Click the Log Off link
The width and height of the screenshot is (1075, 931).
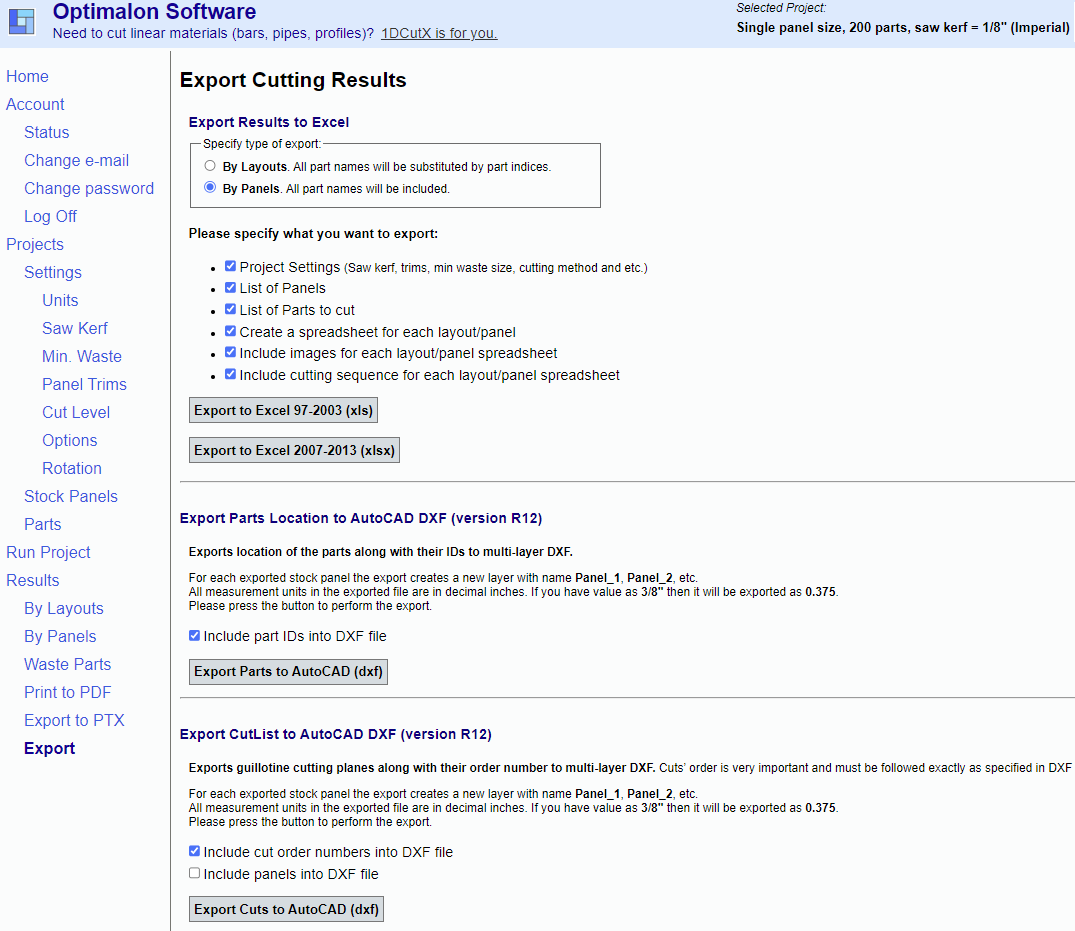(x=50, y=216)
